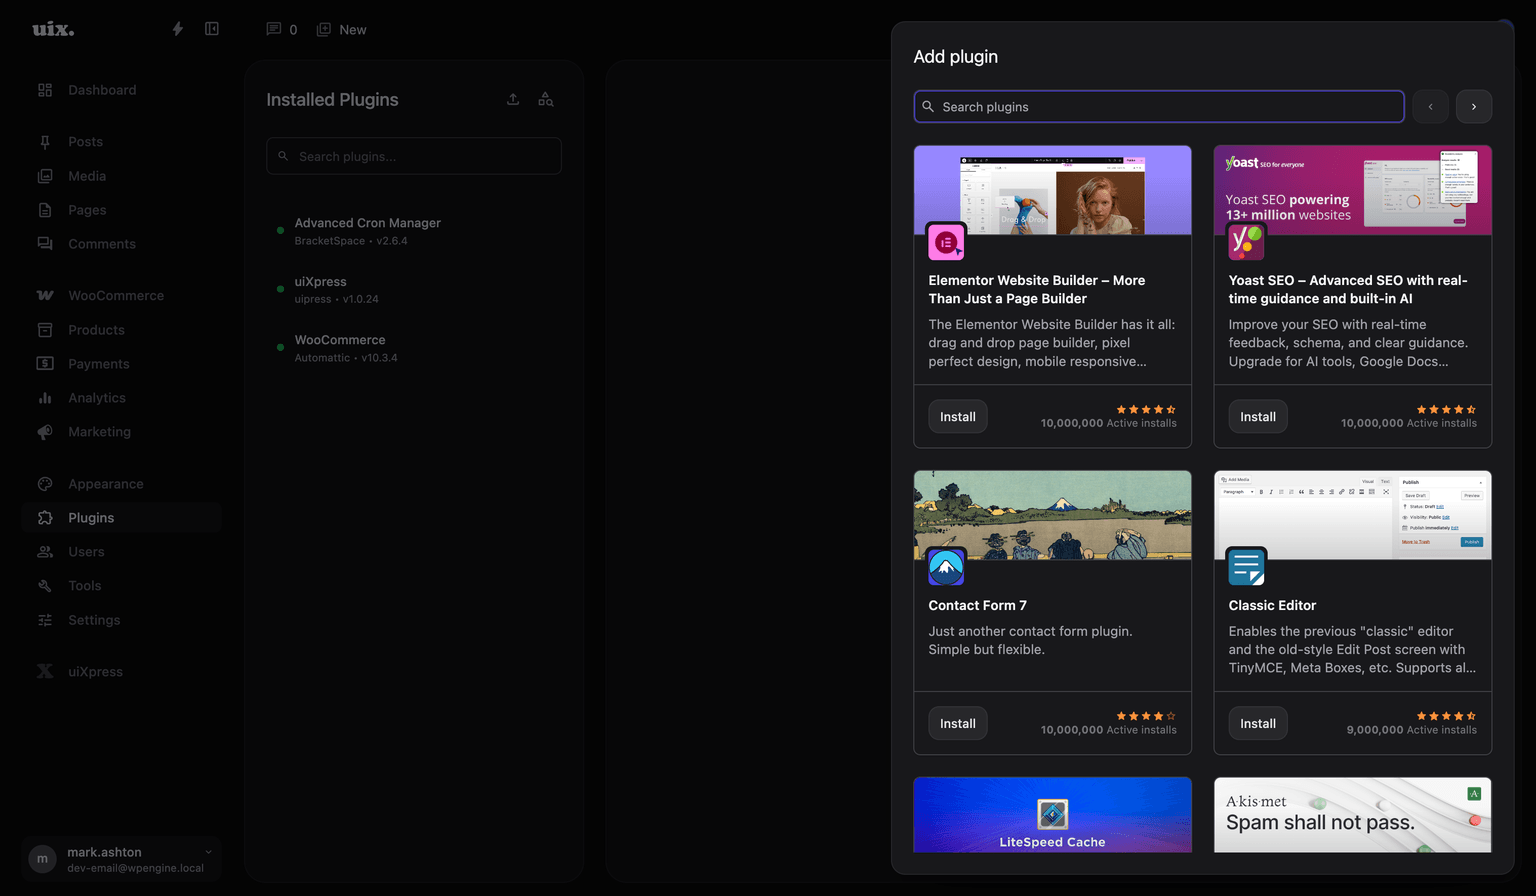Navigate to Appearance in the sidebar

pyautogui.click(x=105, y=484)
